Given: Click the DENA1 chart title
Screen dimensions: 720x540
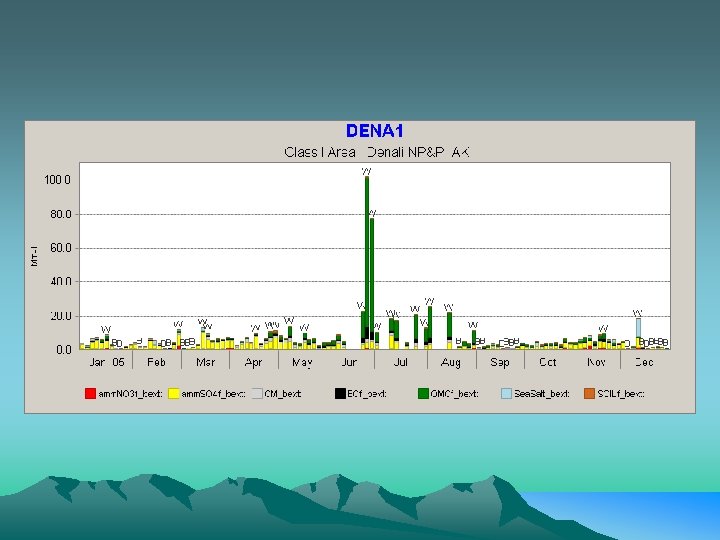Looking at the screenshot, I should [x=375, y=131].
